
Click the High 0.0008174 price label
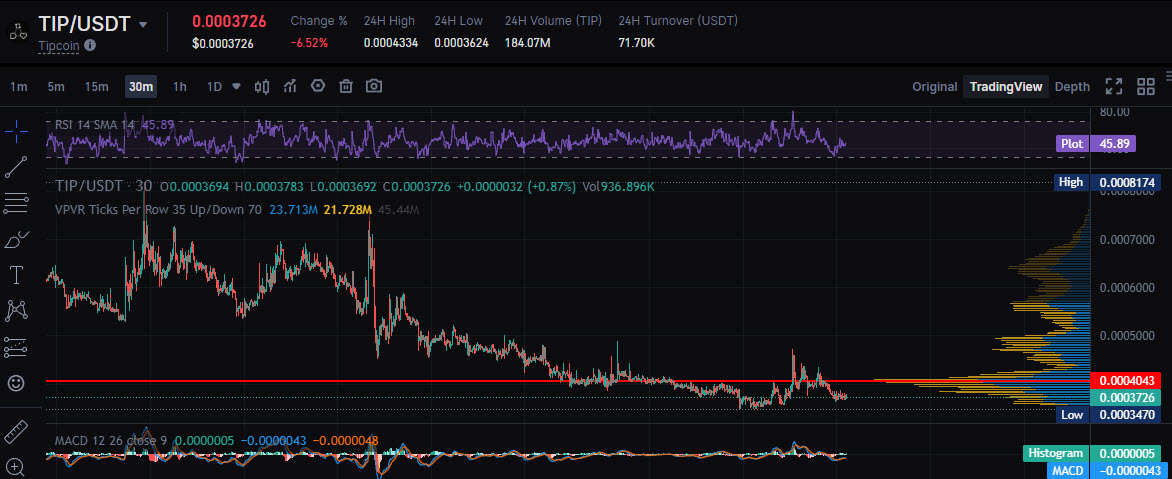(1109, 182)
